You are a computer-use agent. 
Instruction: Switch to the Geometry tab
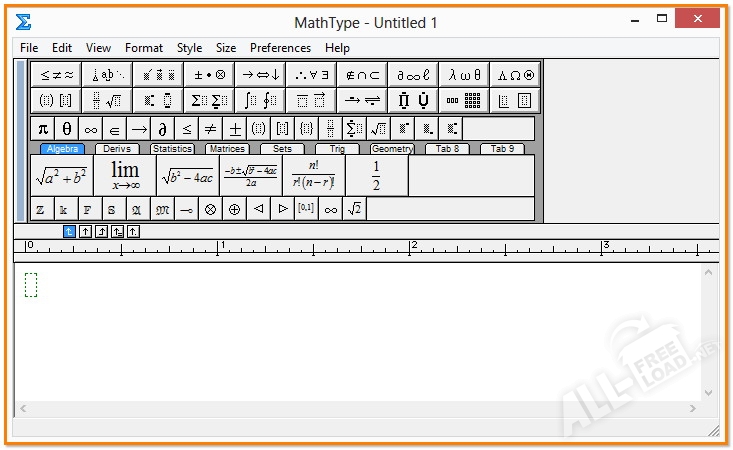(x=392, y=149)
